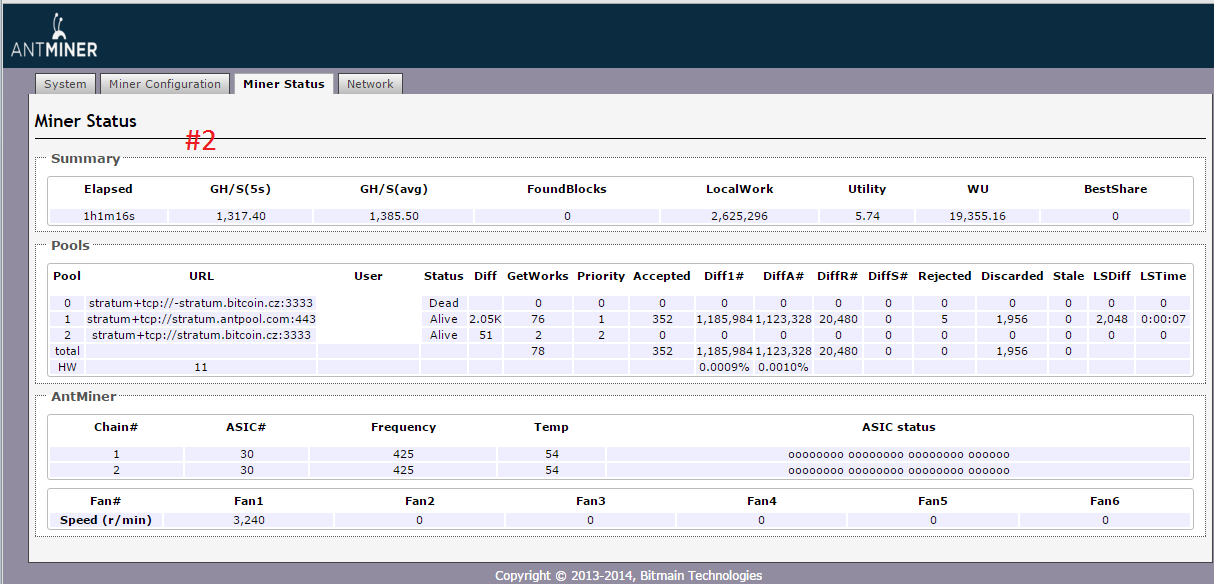Click the antpool.com:443 pool URL
Viewport: 1214px width, 584px height.
(201, 319)
